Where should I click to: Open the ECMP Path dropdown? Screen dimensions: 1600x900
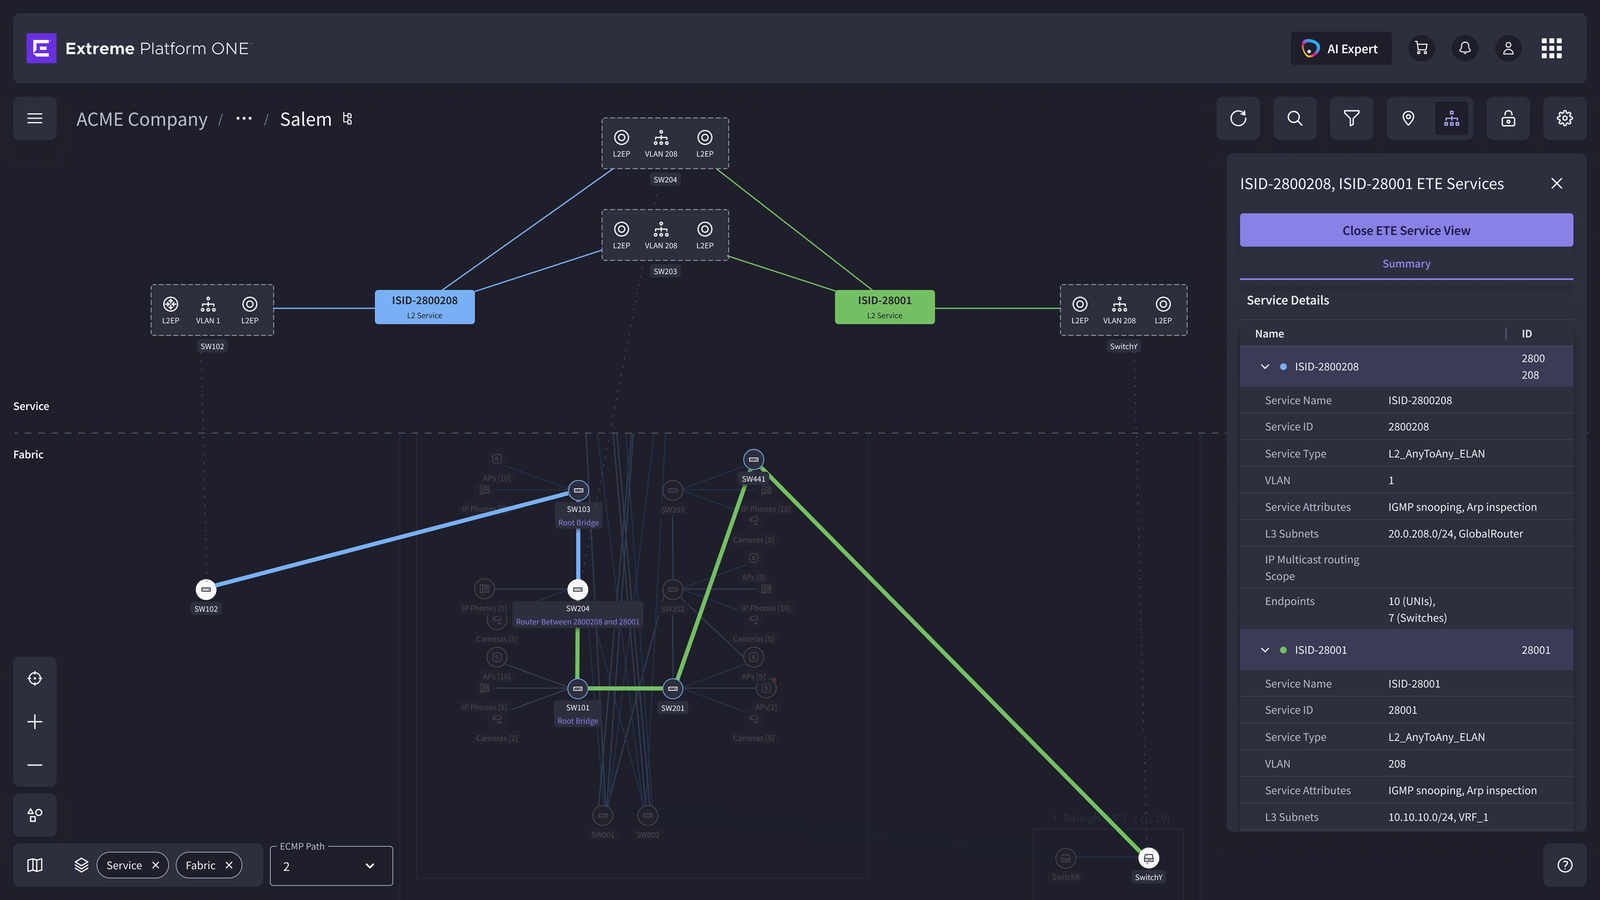pyautogui.click(x=331, y=866)
